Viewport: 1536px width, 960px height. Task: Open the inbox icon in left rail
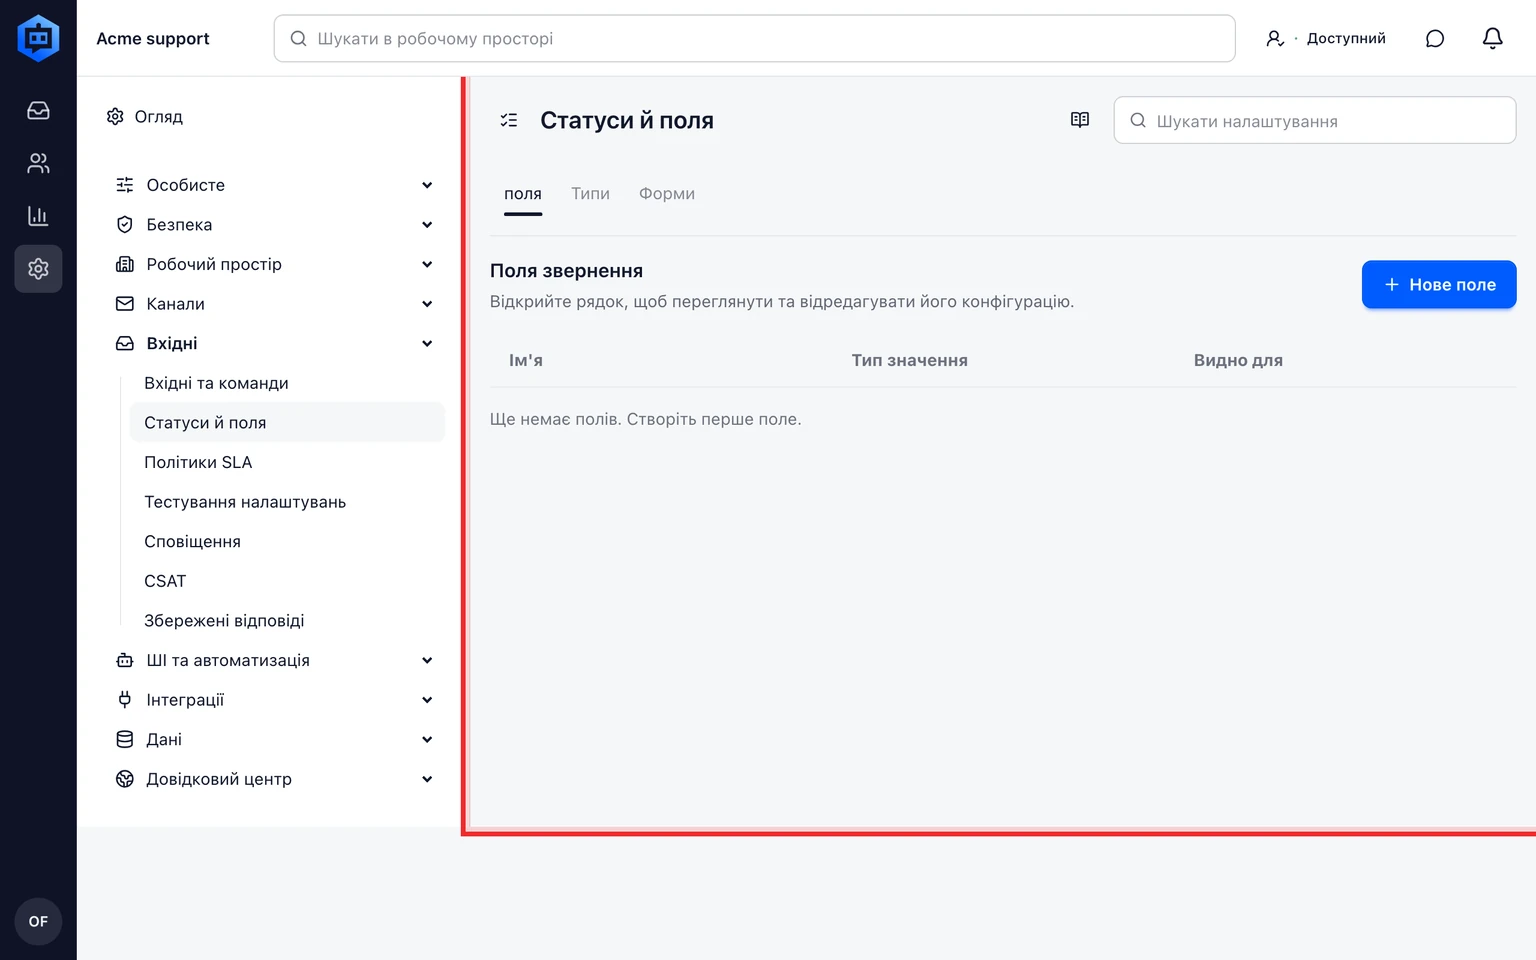click(38, 110)
